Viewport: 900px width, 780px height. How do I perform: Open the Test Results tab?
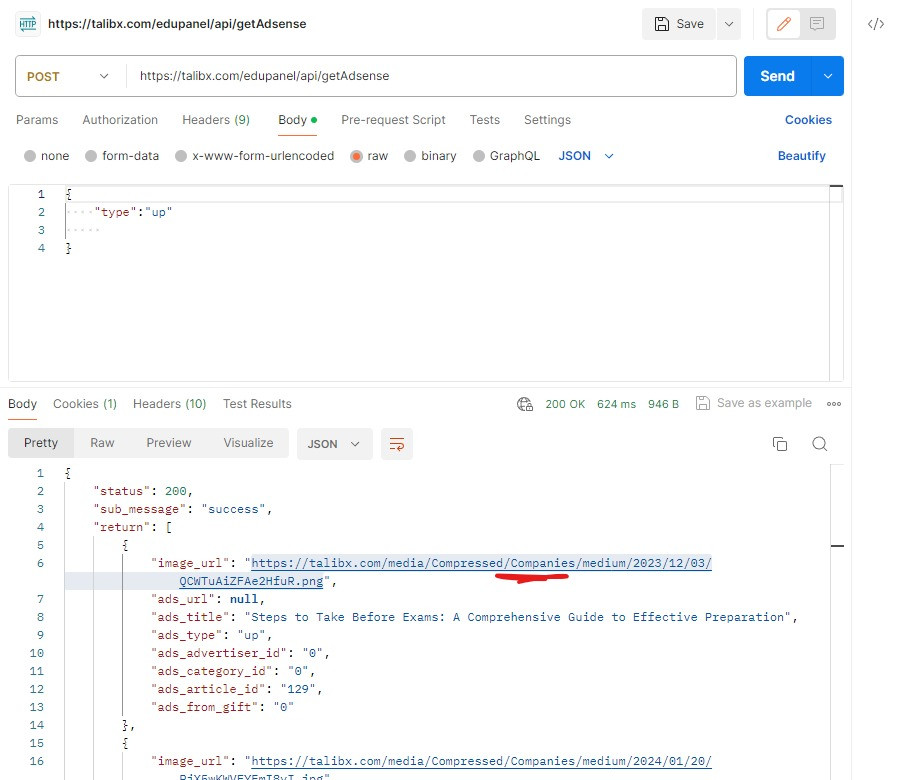257,404
